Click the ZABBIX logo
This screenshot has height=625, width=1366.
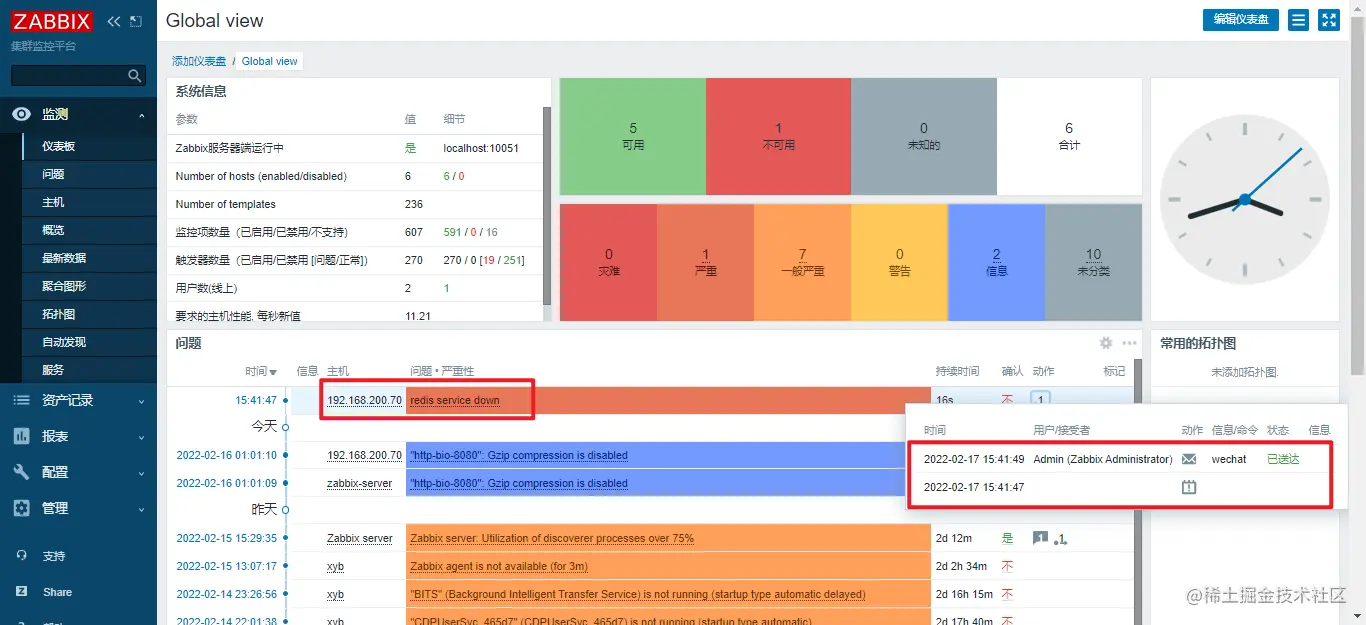click(51, 21)
